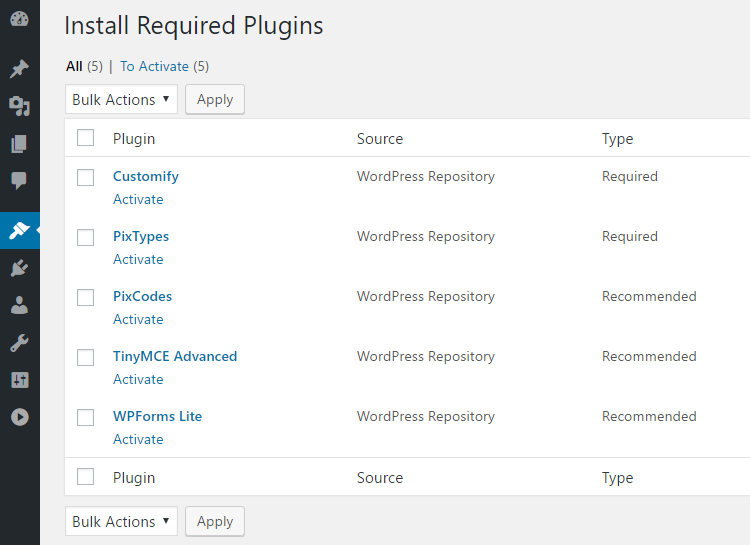Activate the TinyMCE Advanced plugin

138,379
